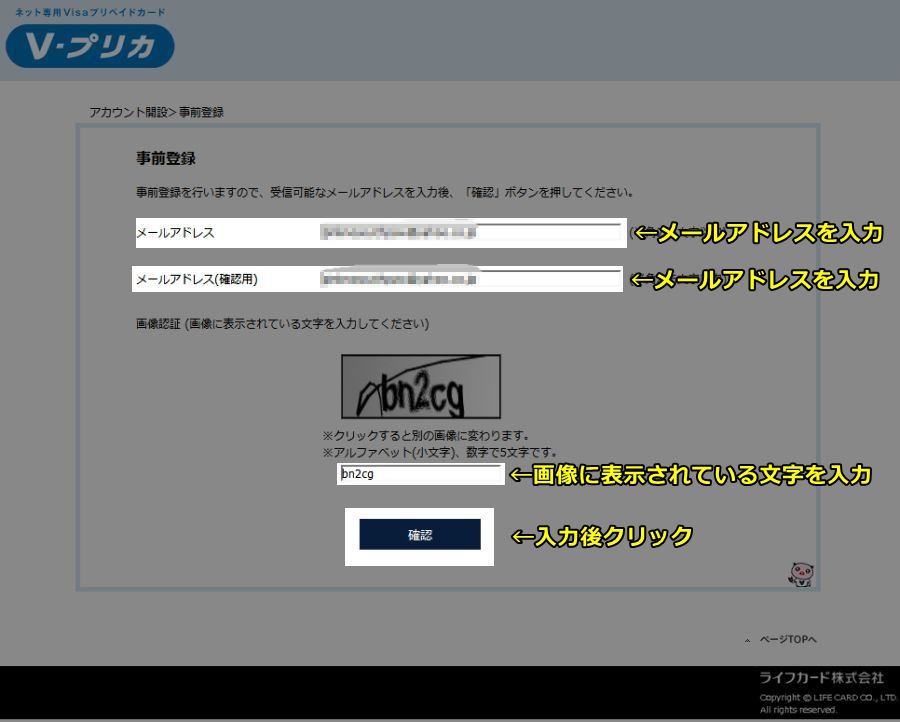
Task: Click the メールアドレス(確認用) label
Action: coord(196,279)
